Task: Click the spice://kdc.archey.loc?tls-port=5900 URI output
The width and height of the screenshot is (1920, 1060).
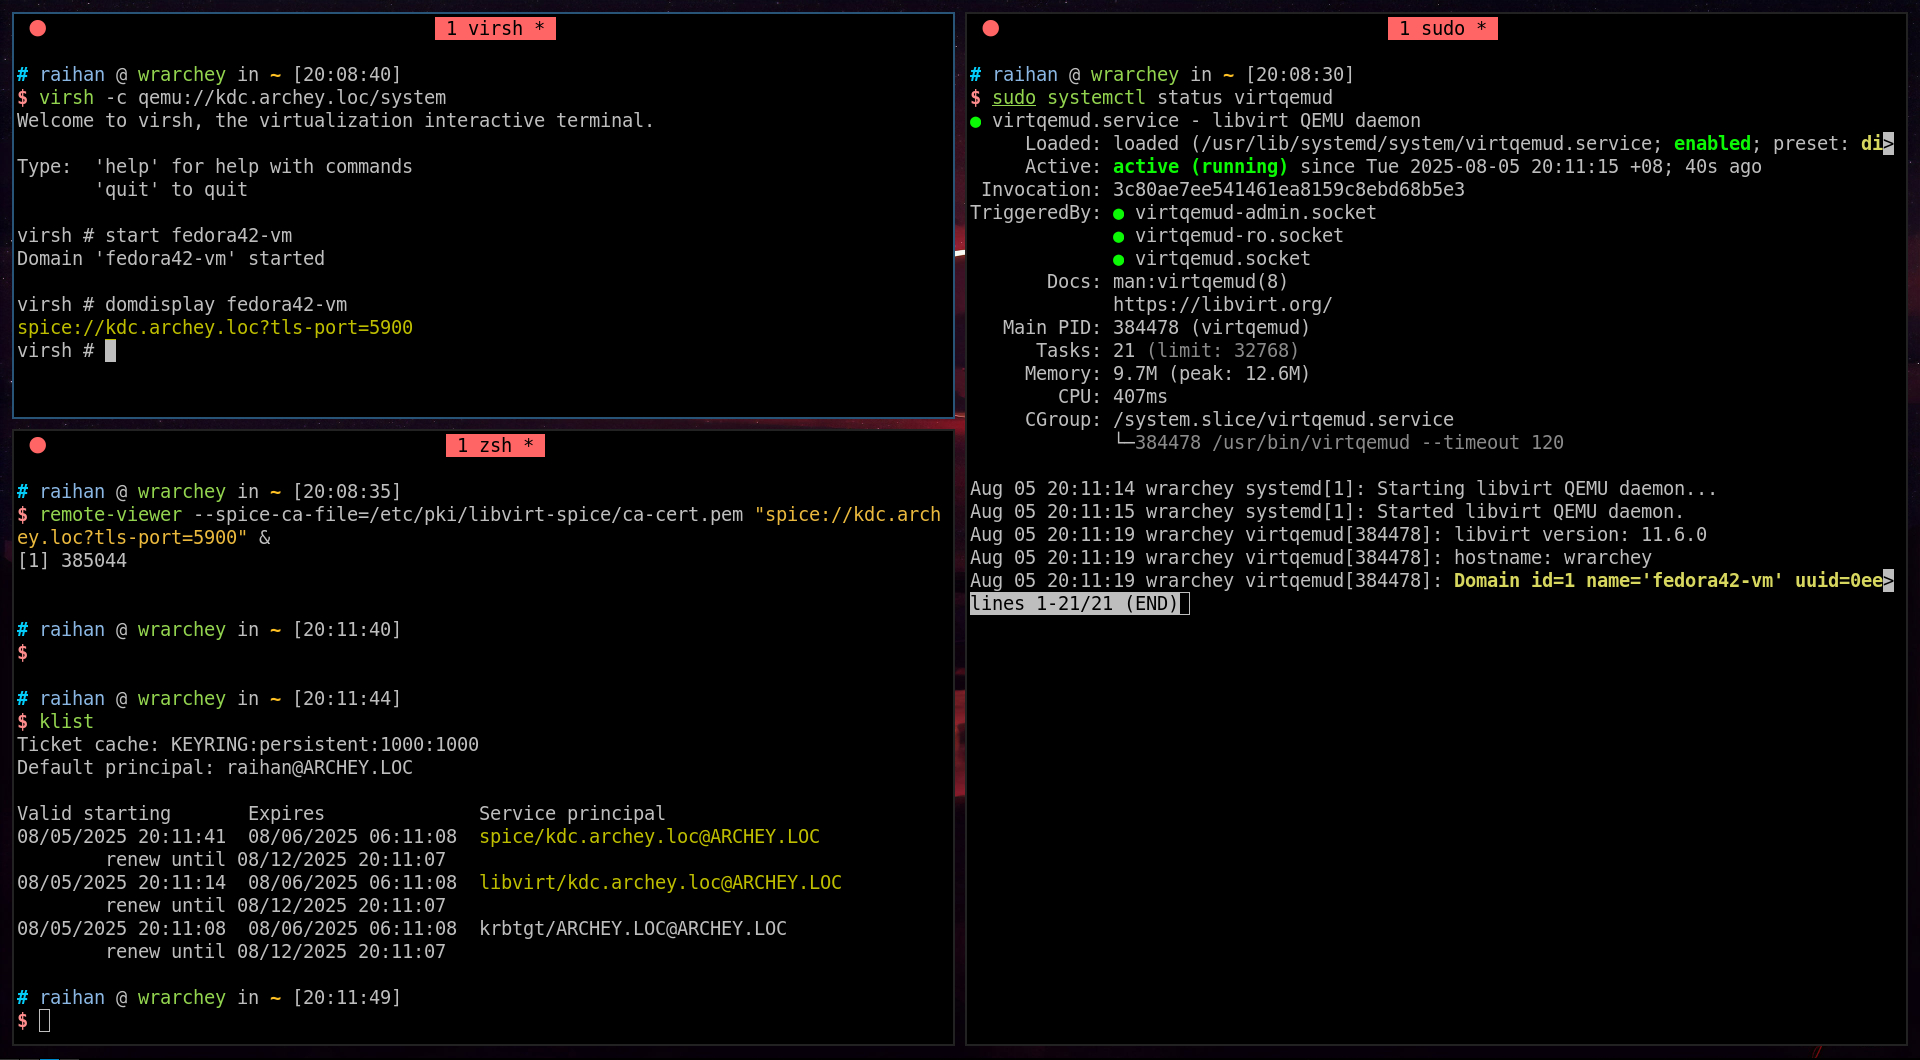Action: click(x=215, y=328)
